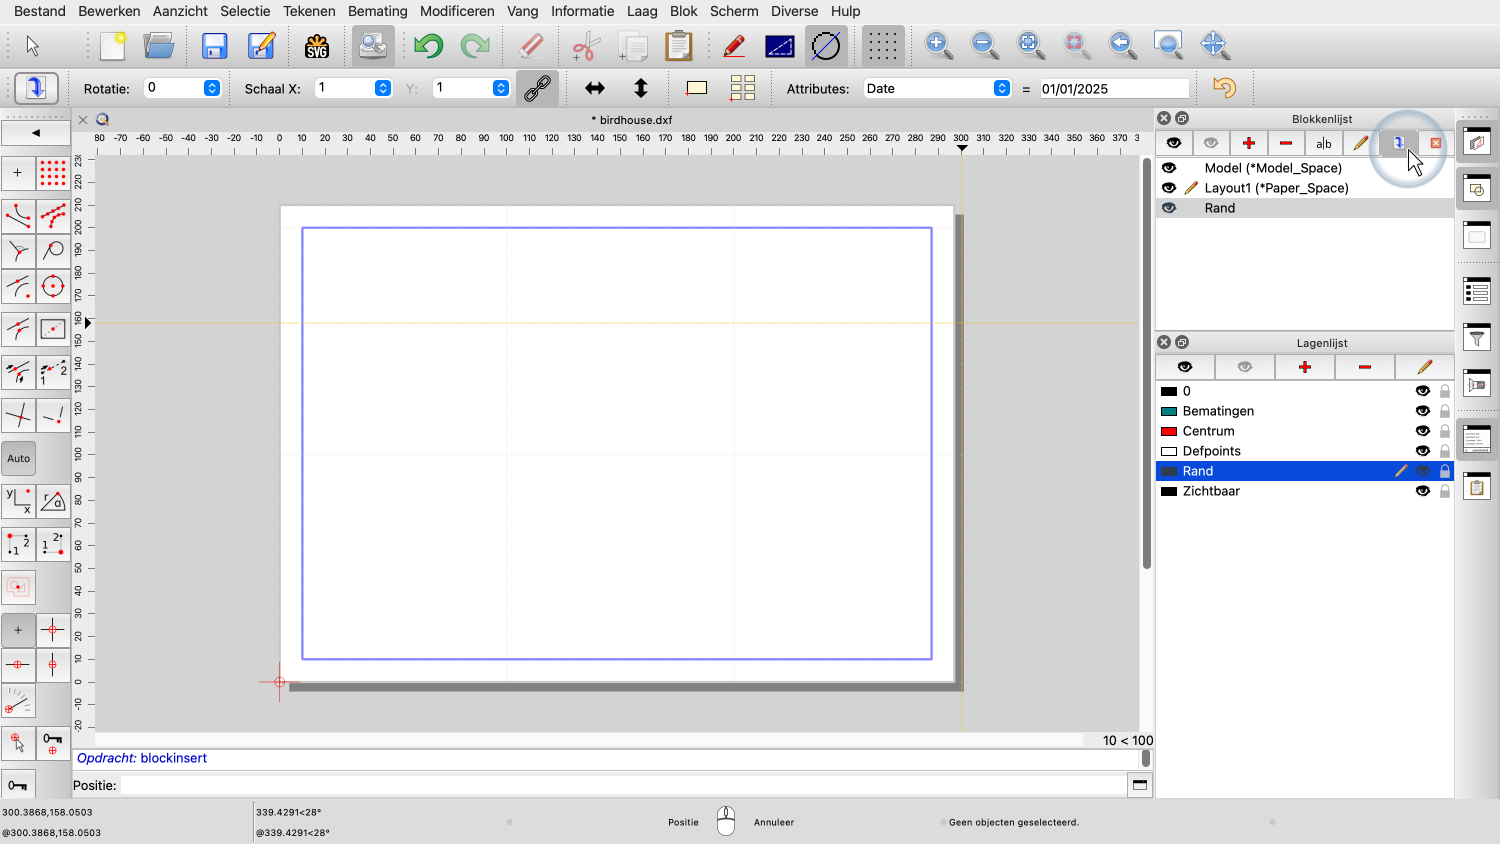Image resolution: width=1500 pixels, height=844 pixels.
Task: Click the Zoom In magnifier icon
Action: (938, 44)
